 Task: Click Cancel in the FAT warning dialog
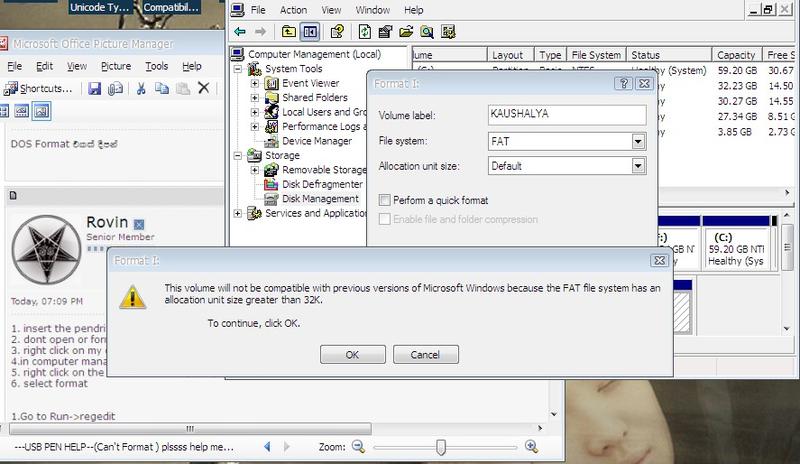tap(425, 355)
